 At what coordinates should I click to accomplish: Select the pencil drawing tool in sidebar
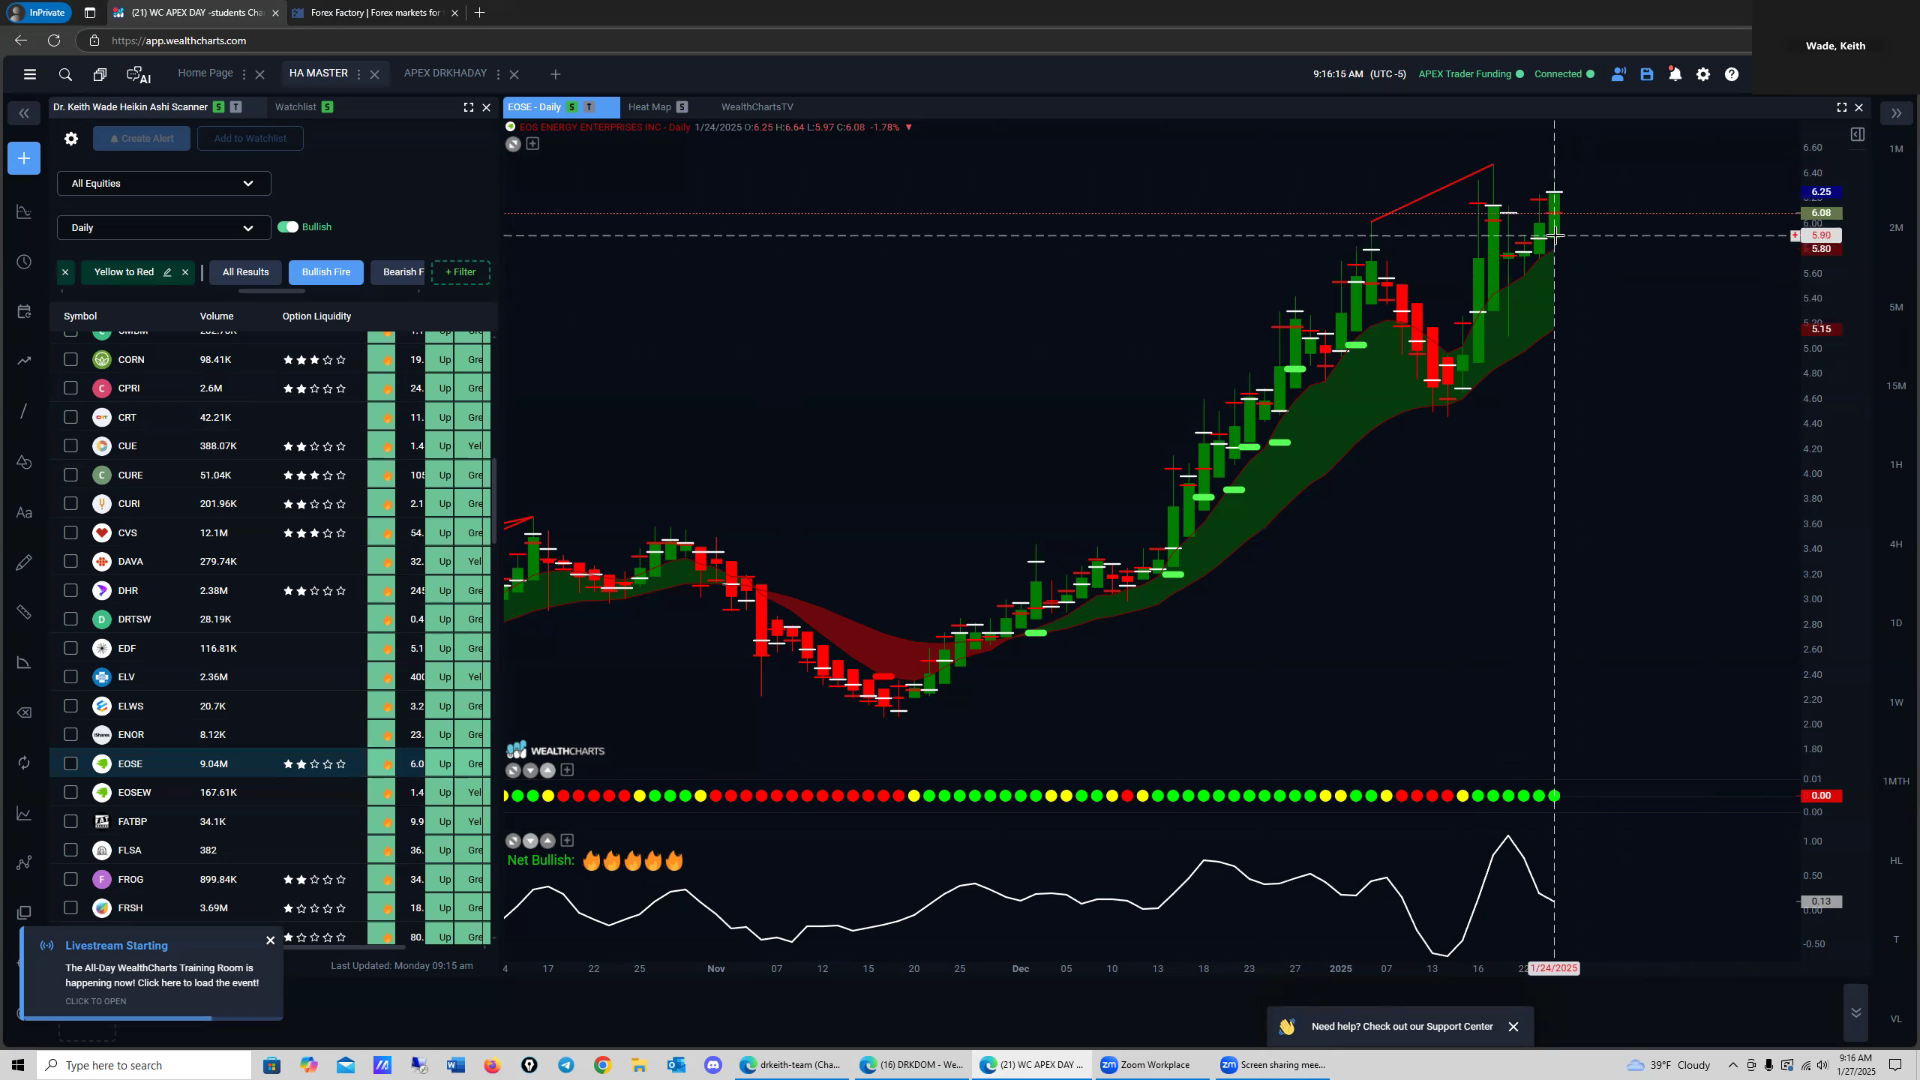click(24, 563)
